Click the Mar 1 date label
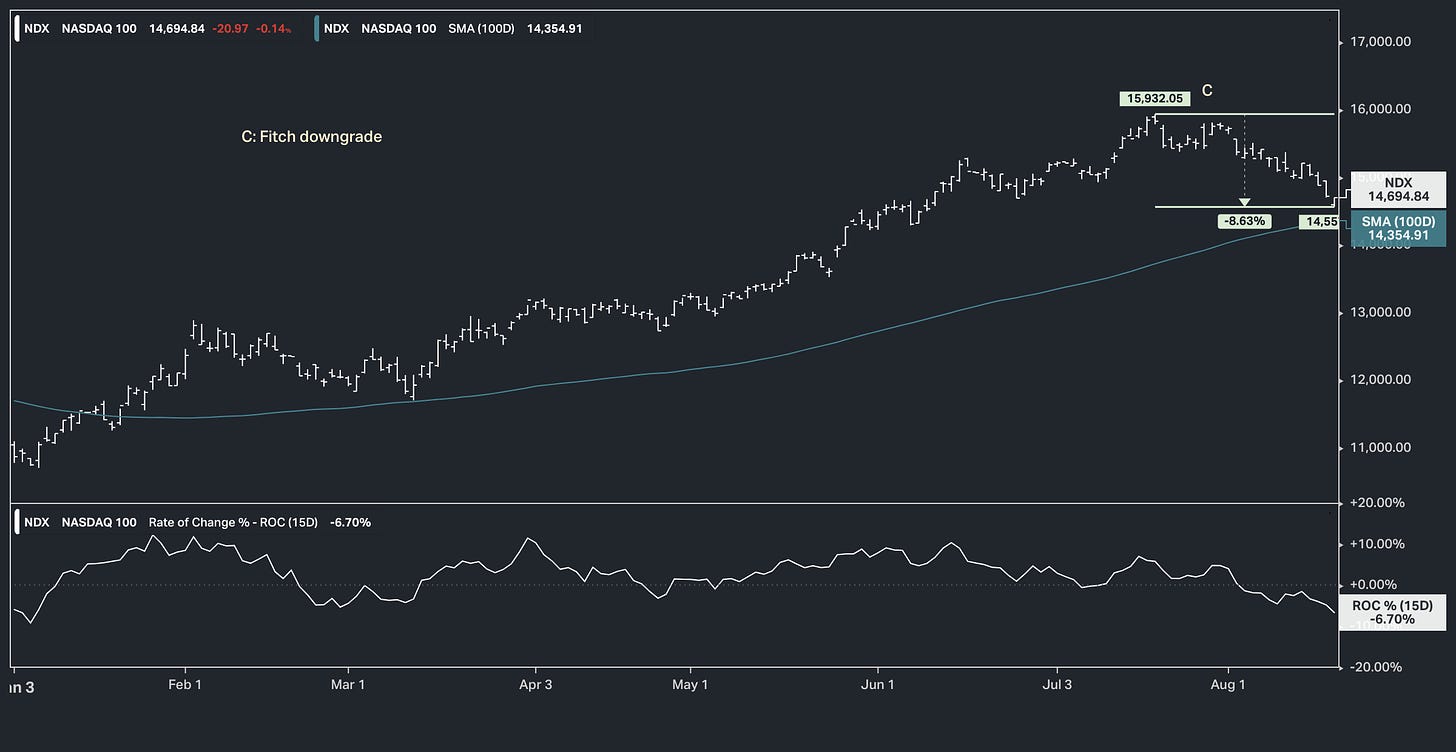Screen dimensions: 1456x752 click(x=347, y=685)
